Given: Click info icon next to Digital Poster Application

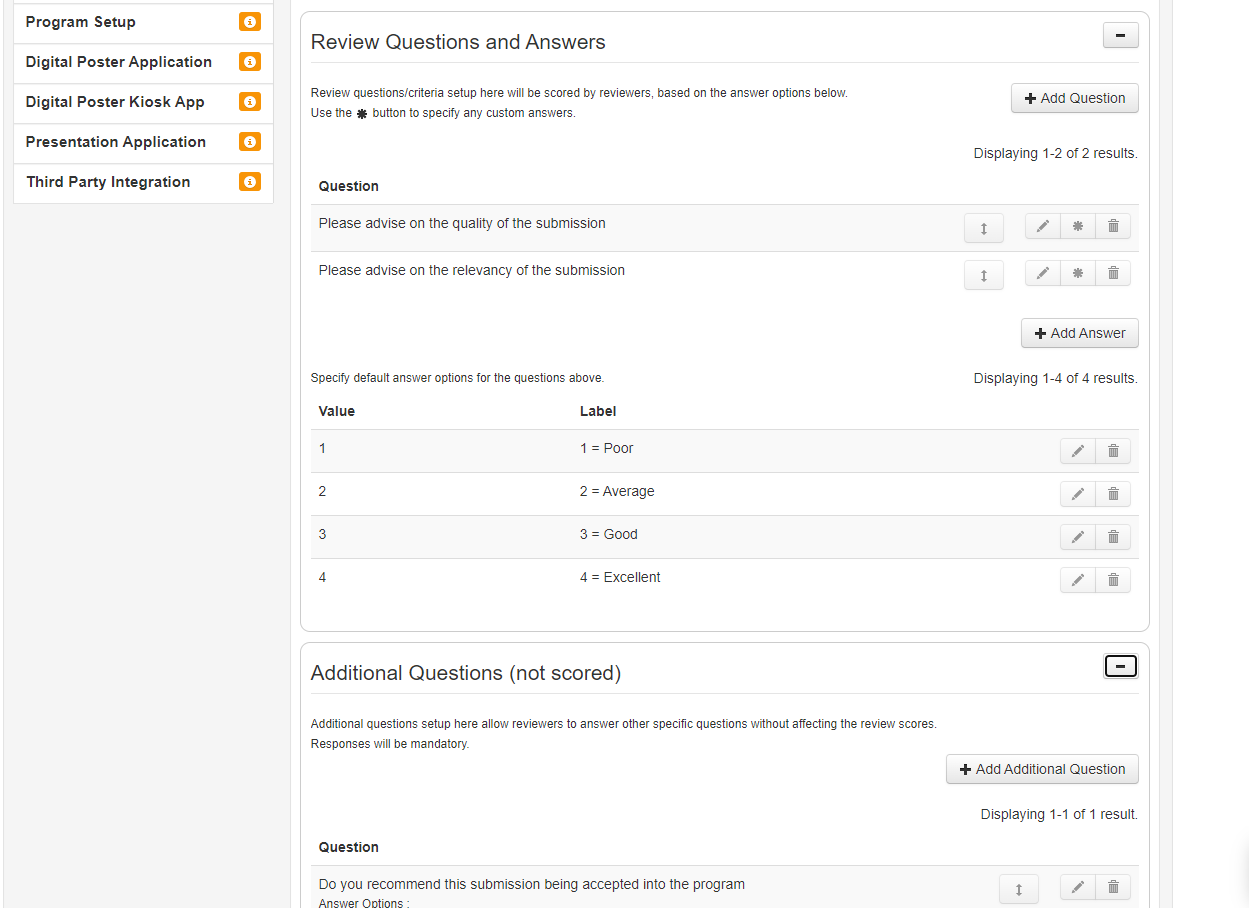Looking at the screenshot, I should tap(250, 62).
